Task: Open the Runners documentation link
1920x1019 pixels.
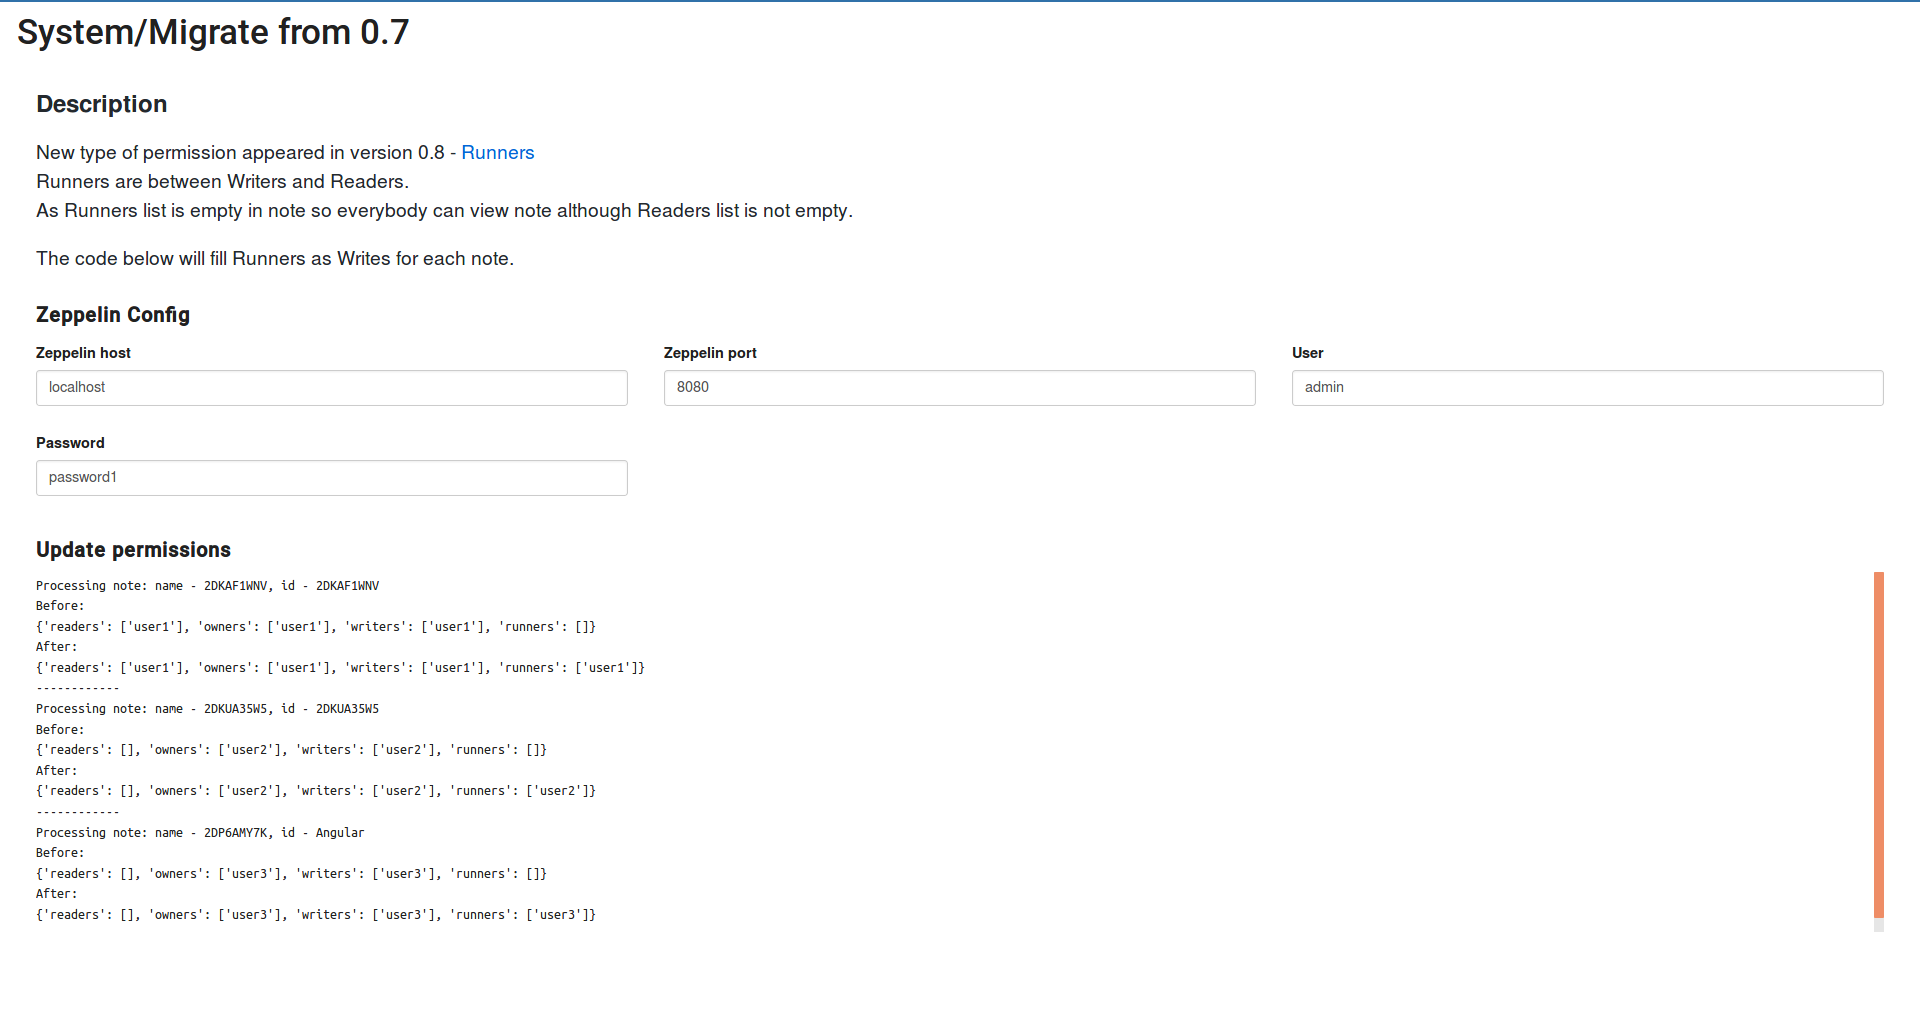Action: (x=497, y=153)
